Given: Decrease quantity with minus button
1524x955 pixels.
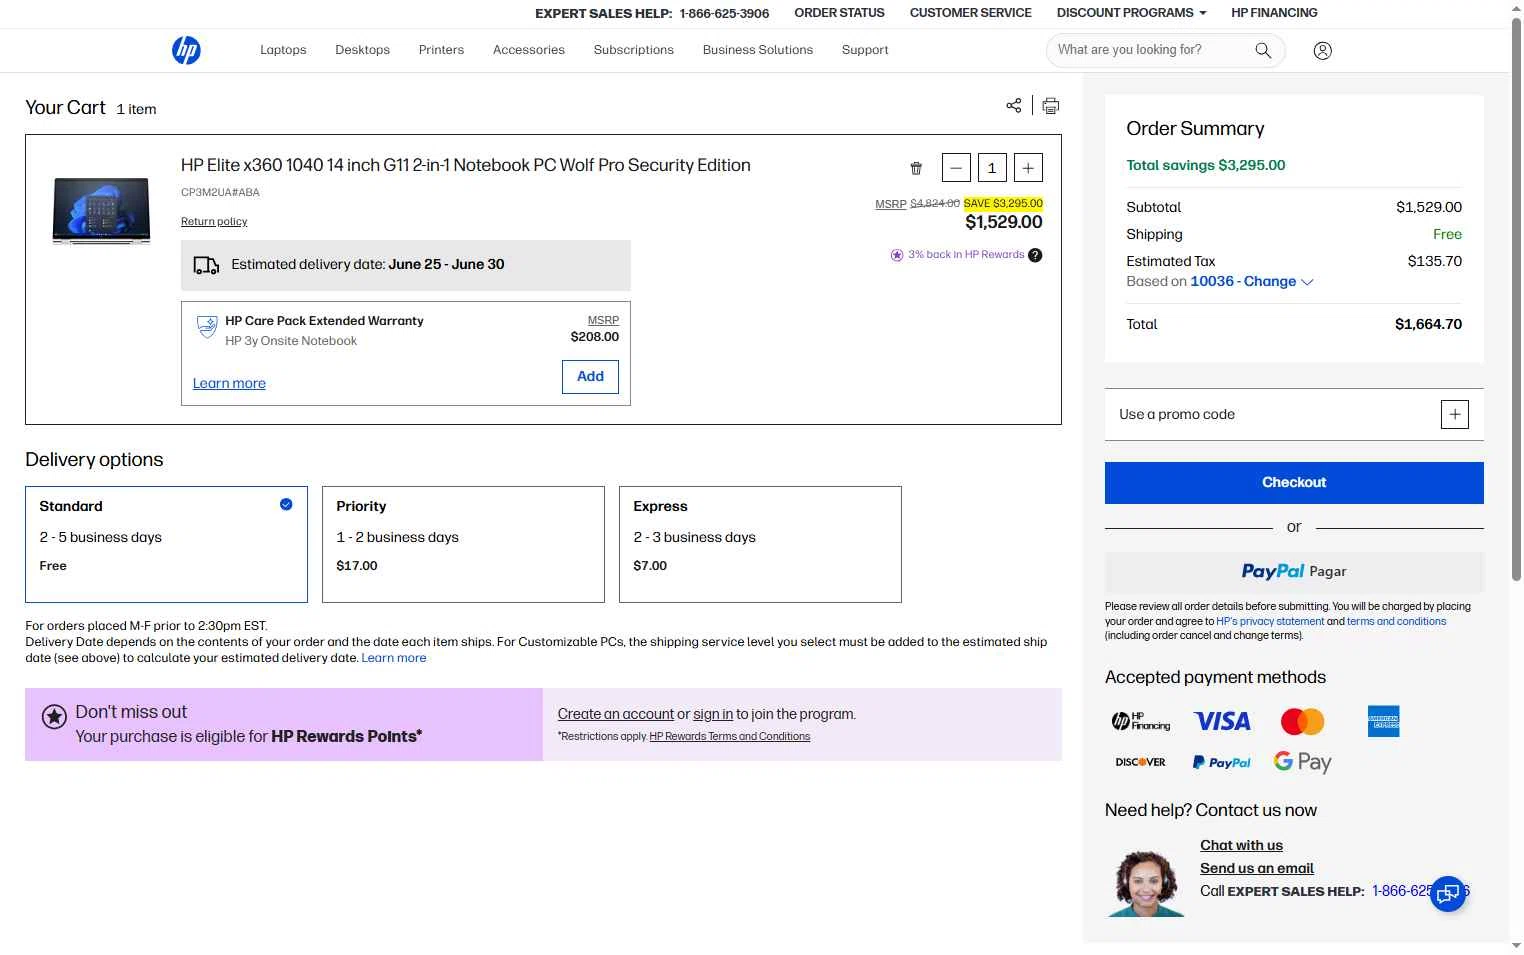Looking at the screenshot, I should point(956,168).
